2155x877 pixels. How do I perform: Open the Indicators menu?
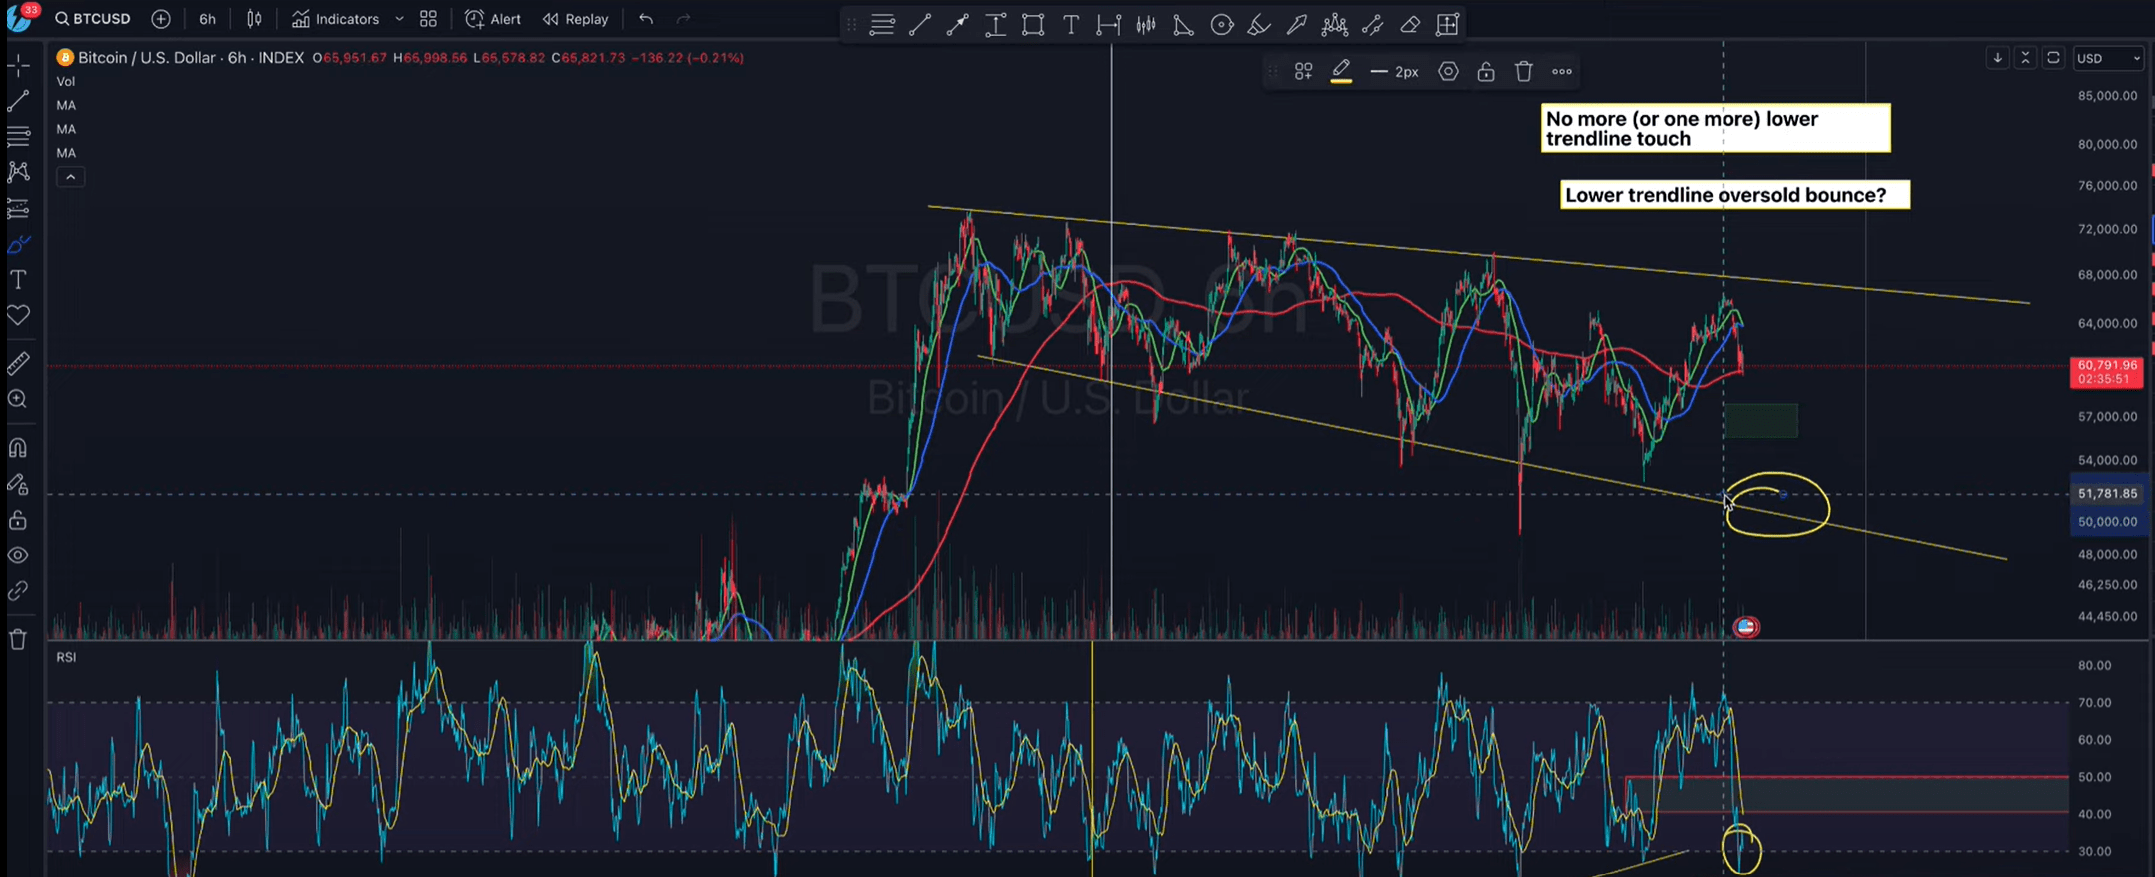[336, 19]
